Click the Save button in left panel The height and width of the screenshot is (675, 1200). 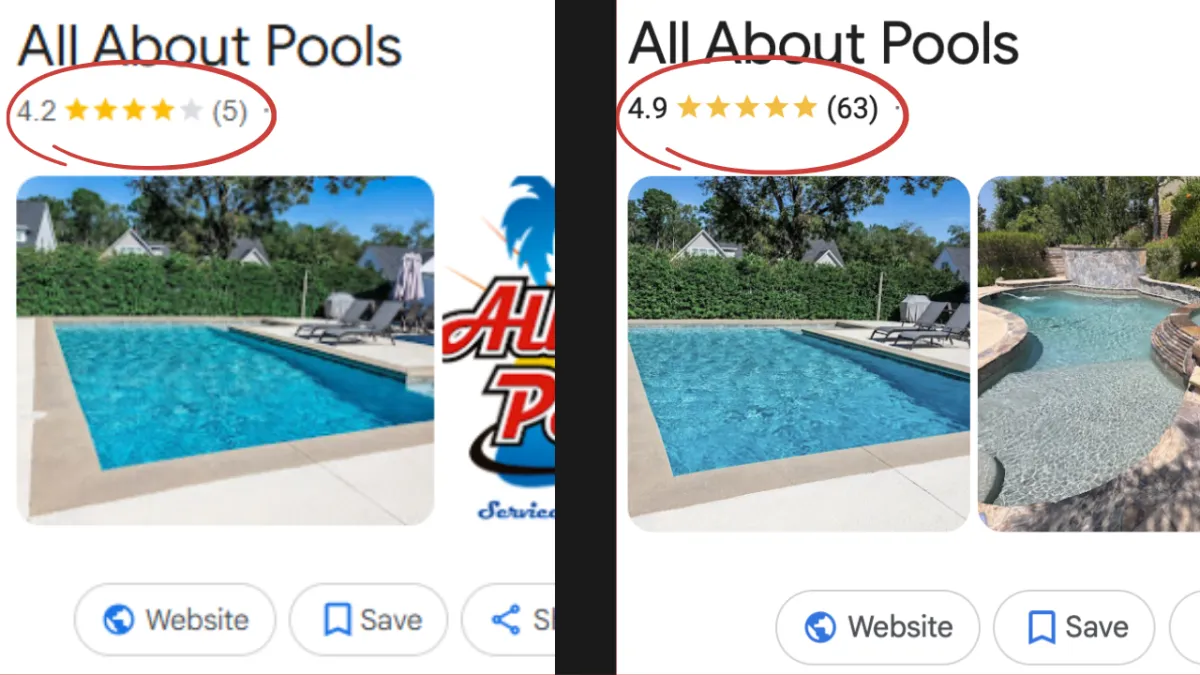point(368,620)
